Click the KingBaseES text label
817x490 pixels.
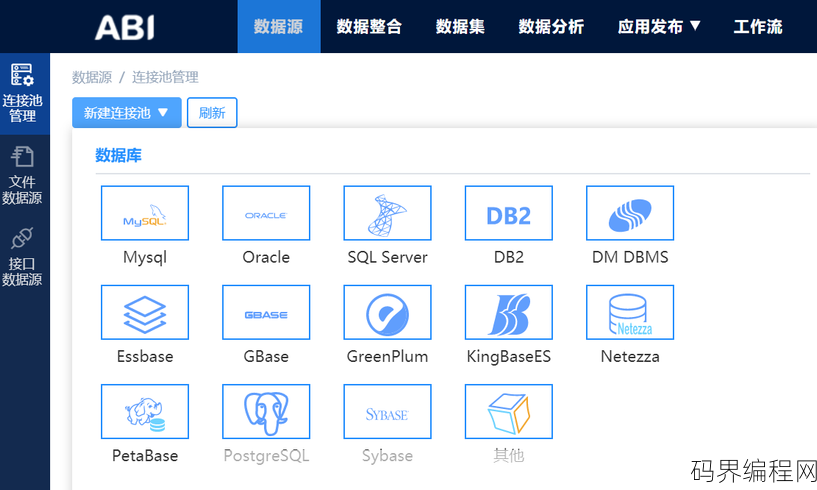pos(509,357)
